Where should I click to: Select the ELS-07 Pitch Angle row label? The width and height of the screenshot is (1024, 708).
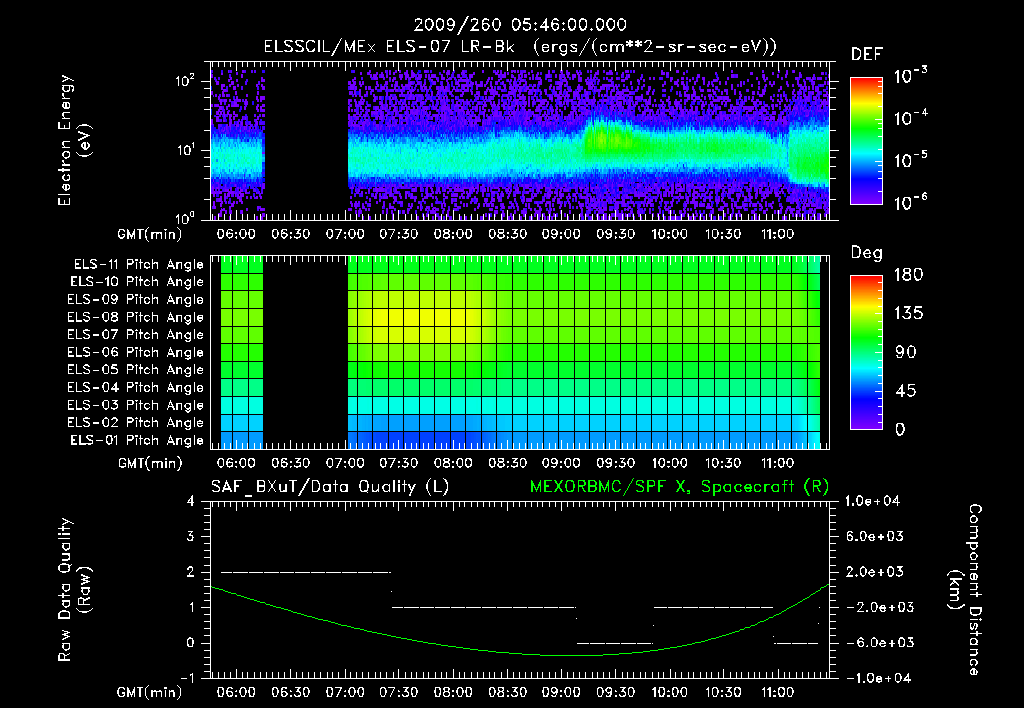click(136, 334)
